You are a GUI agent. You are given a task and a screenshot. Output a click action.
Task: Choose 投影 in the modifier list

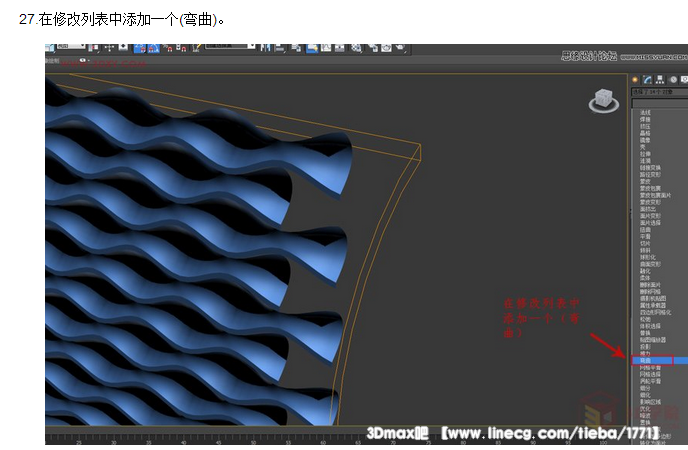(645, 347)
